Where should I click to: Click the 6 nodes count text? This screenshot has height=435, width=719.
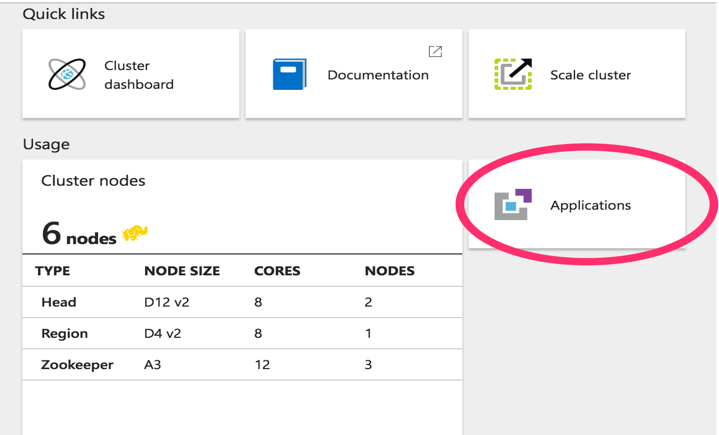pos(78,235)
